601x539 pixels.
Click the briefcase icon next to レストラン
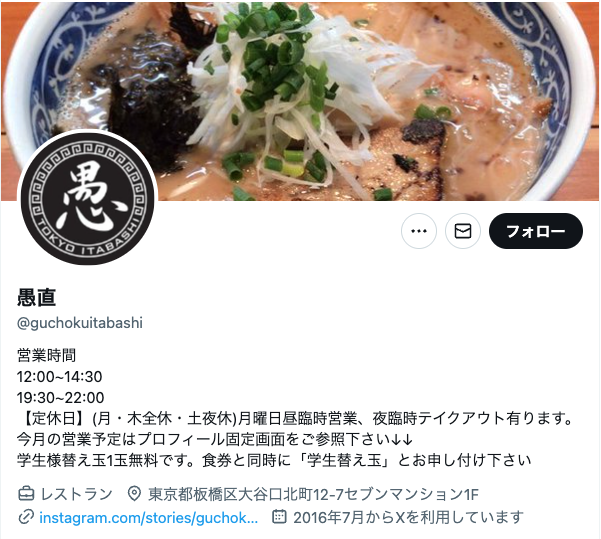point(26,494)
